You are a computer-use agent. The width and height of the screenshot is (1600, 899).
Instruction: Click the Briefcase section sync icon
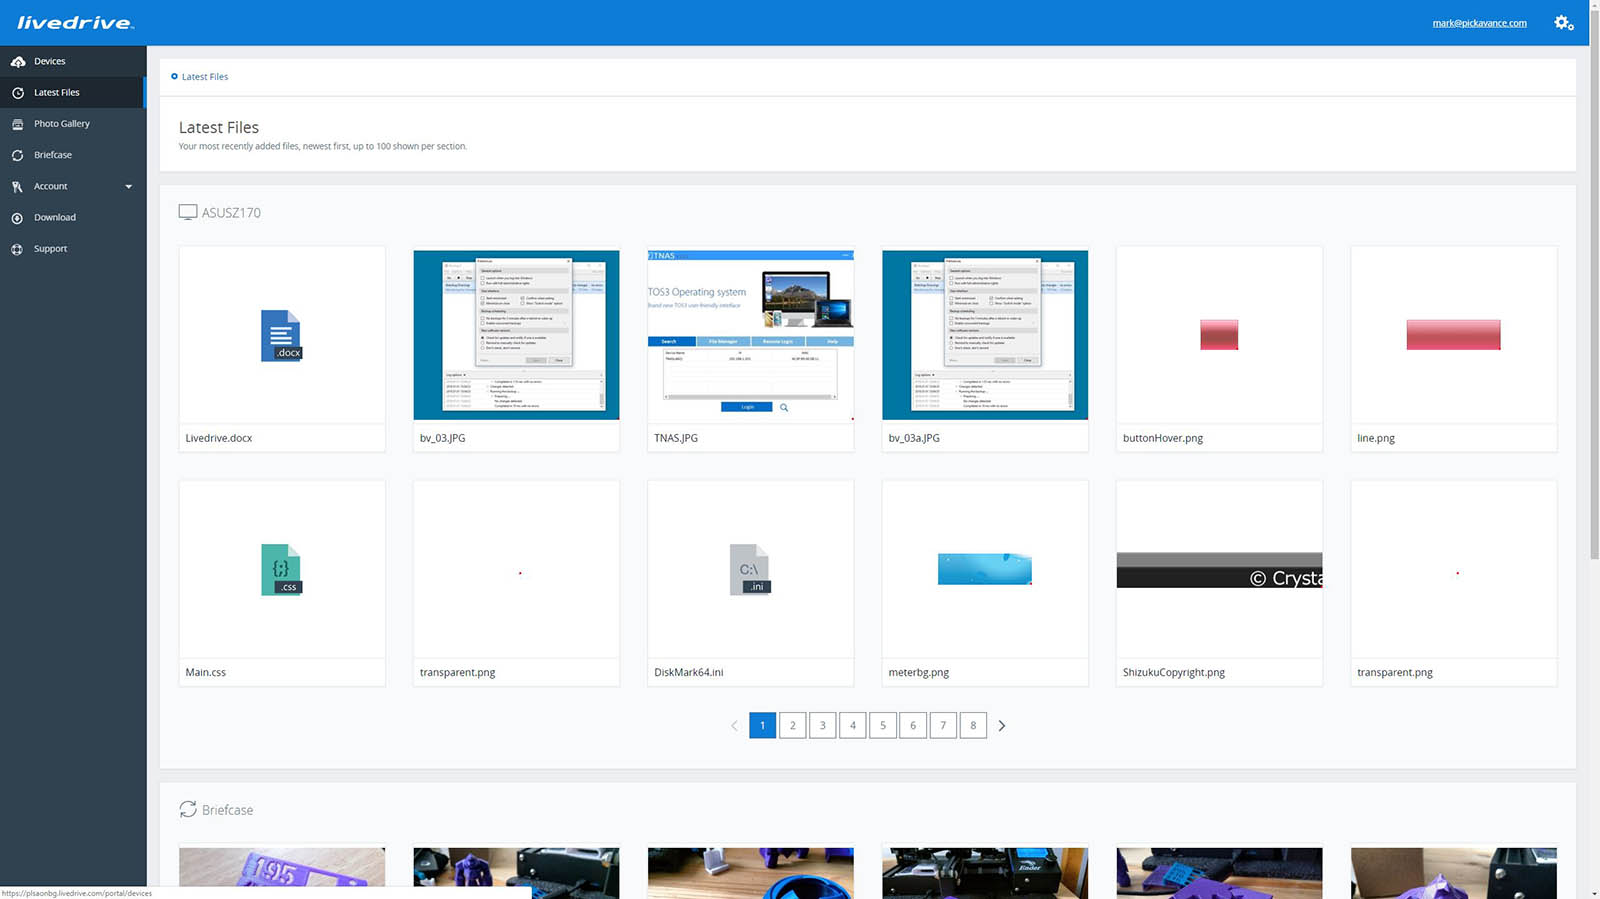click(188, 809)
